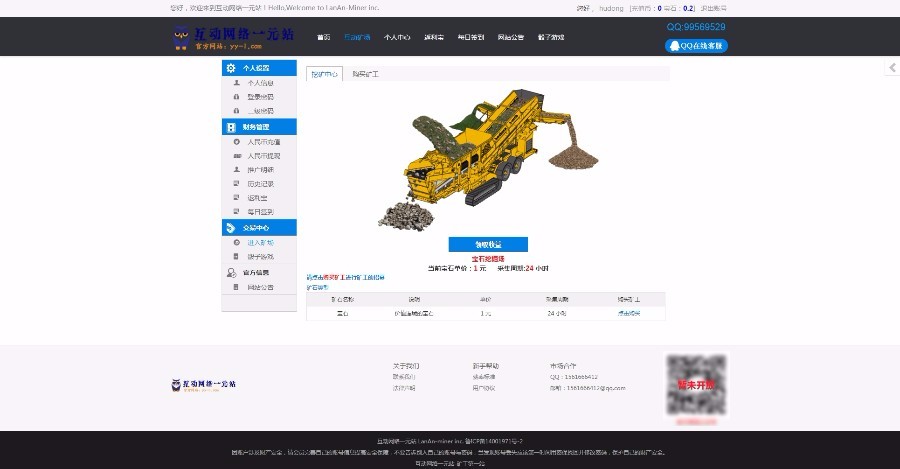
Task: Click the blue 领取收益 button
Action: point(488,245)
